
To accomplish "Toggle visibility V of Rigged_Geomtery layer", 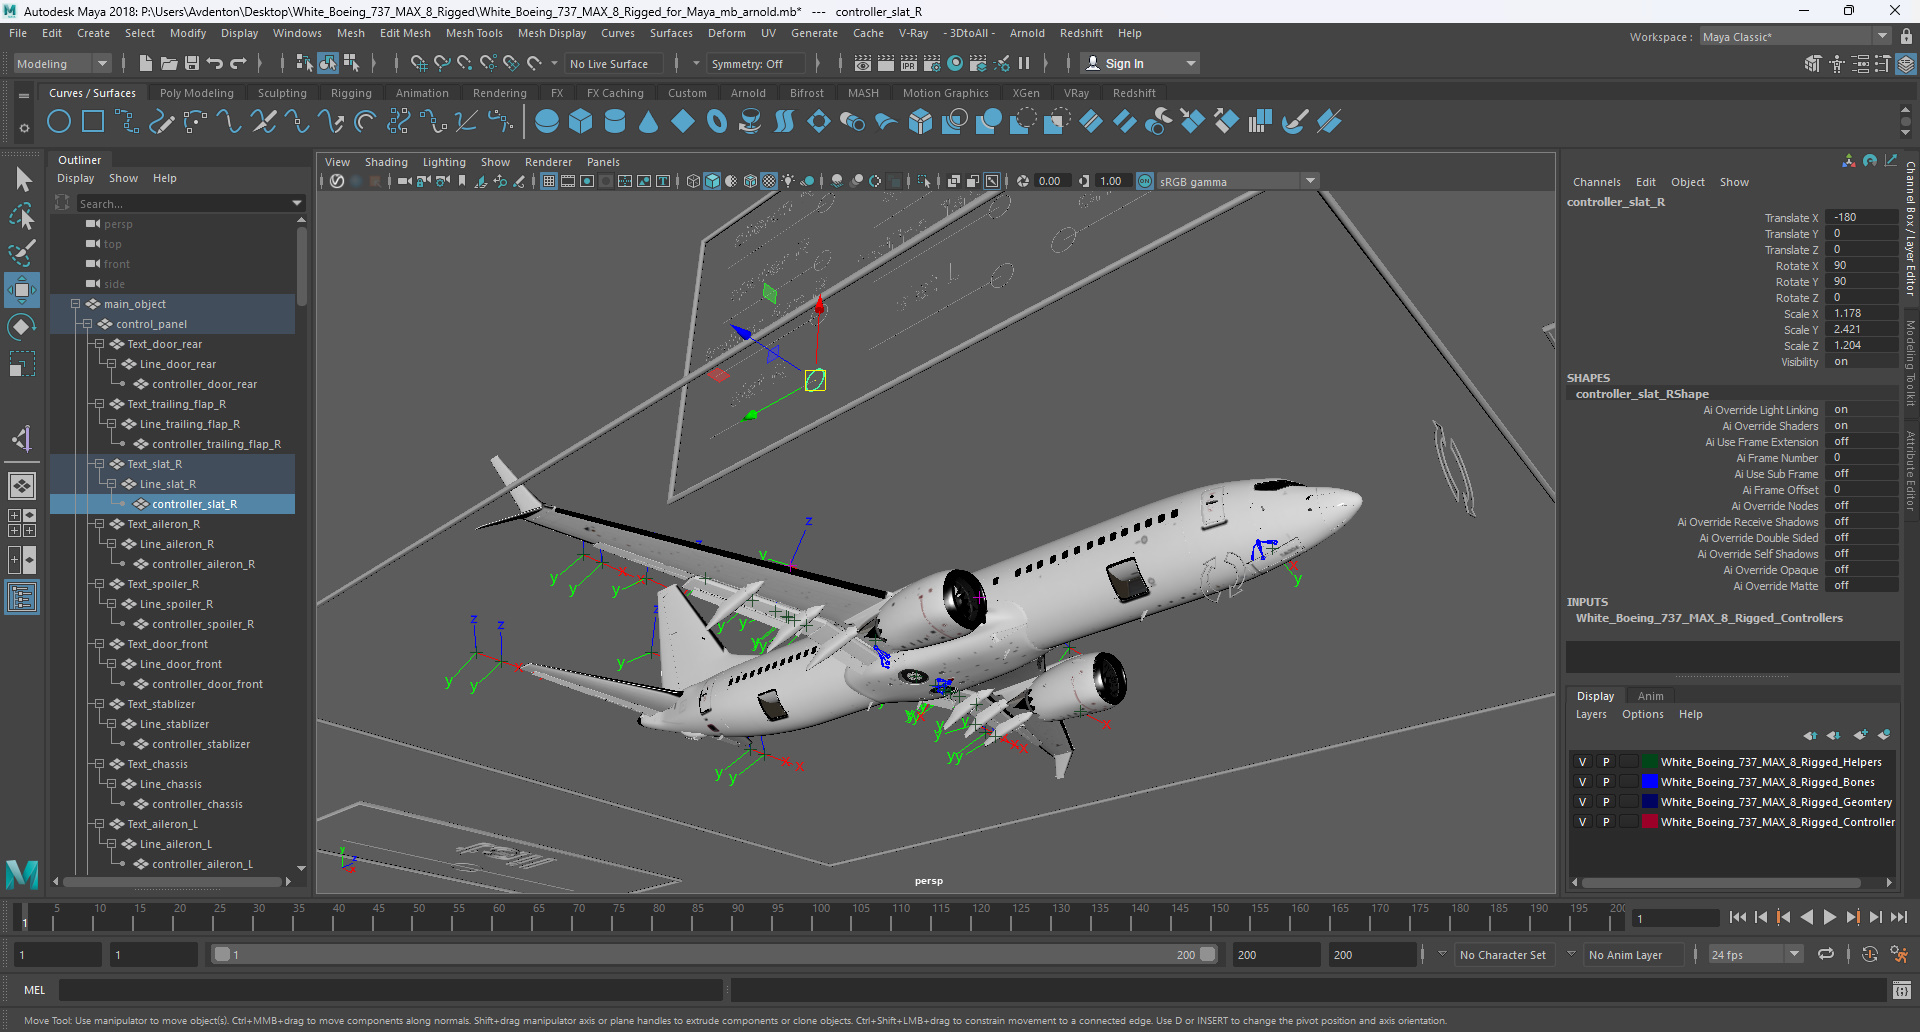I will (x=1582, y=802).
